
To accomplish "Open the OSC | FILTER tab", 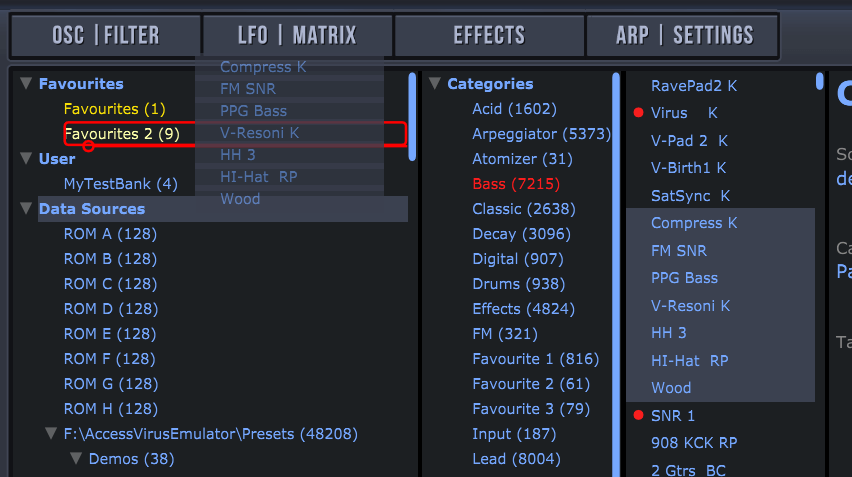I will click(105, 36).
